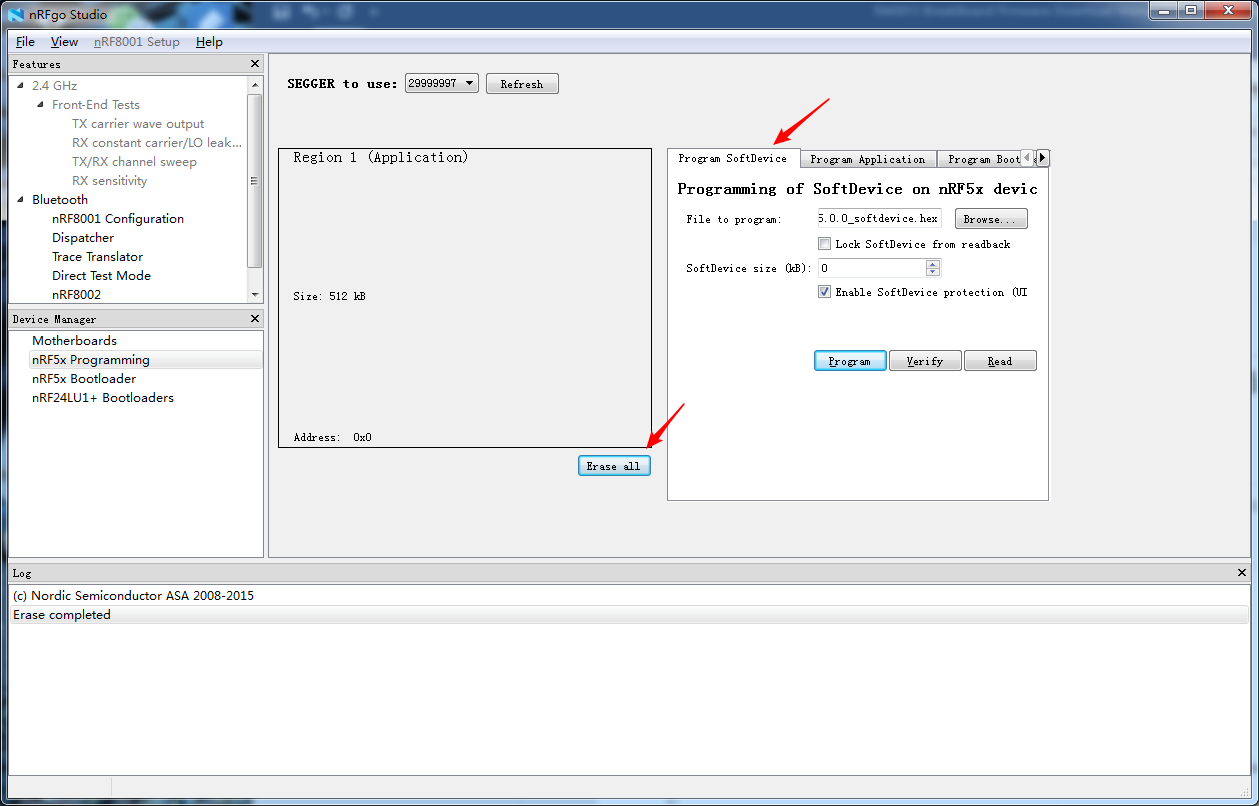The width and height of the screenshot is (1259, 806).
Task: Close the nRFgo Studio window
Action: (x=1228, y=10)
